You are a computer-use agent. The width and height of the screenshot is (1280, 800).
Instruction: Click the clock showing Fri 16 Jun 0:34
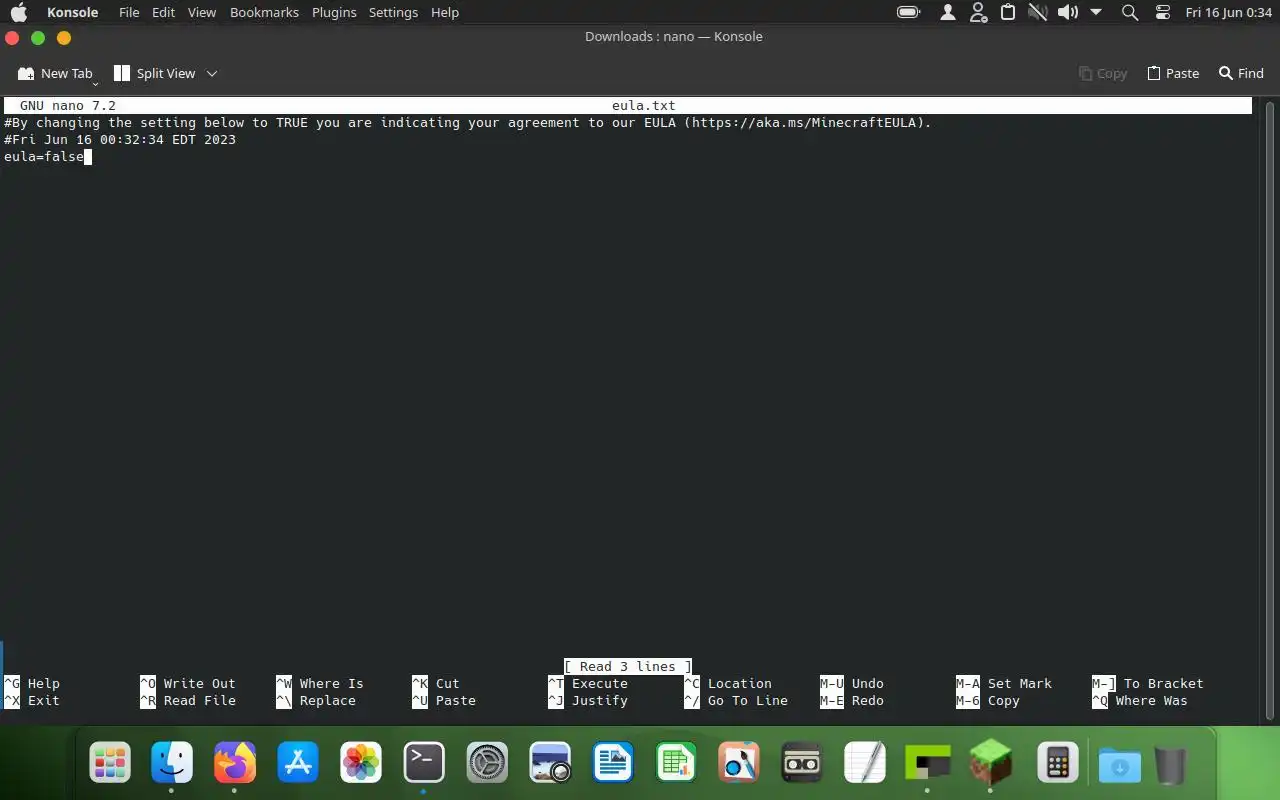1228,12
